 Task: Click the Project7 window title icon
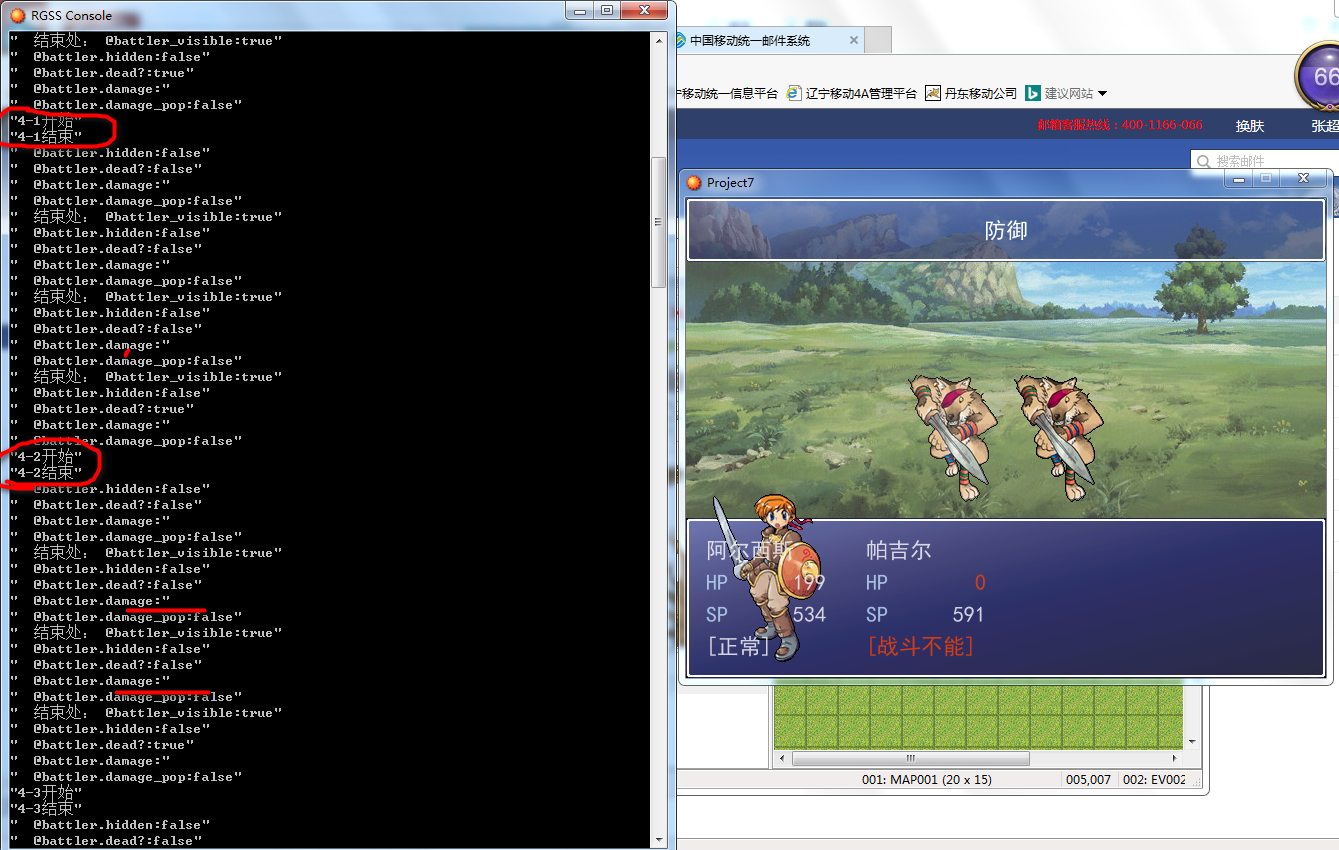(694, 182)
